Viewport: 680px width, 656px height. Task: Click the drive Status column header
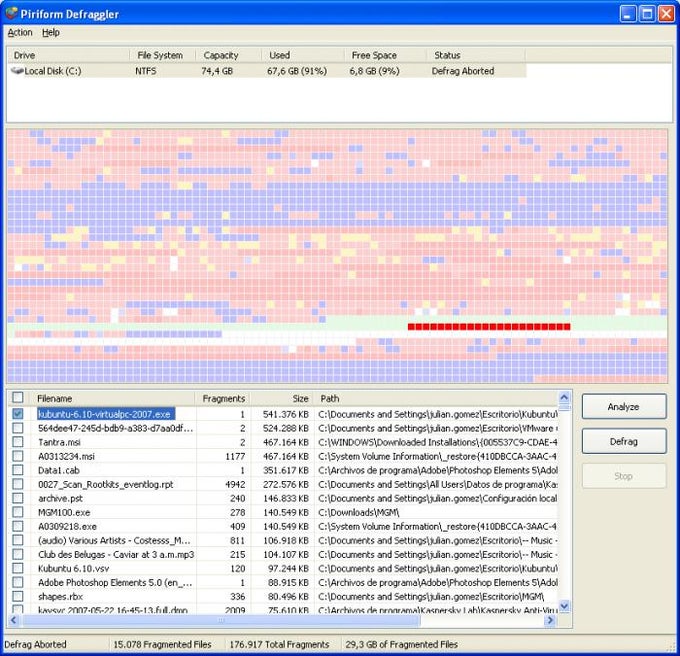pos(476,55)
